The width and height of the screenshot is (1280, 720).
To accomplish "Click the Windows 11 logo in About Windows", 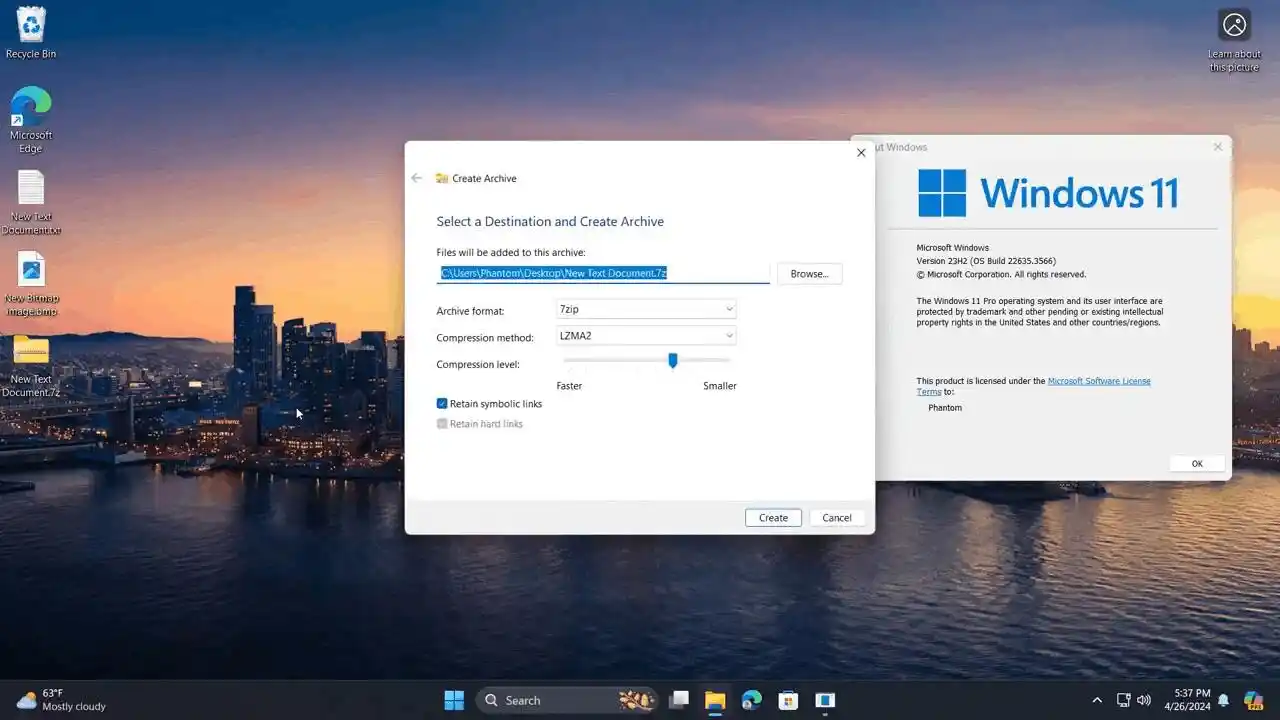I will (1047, 193).
